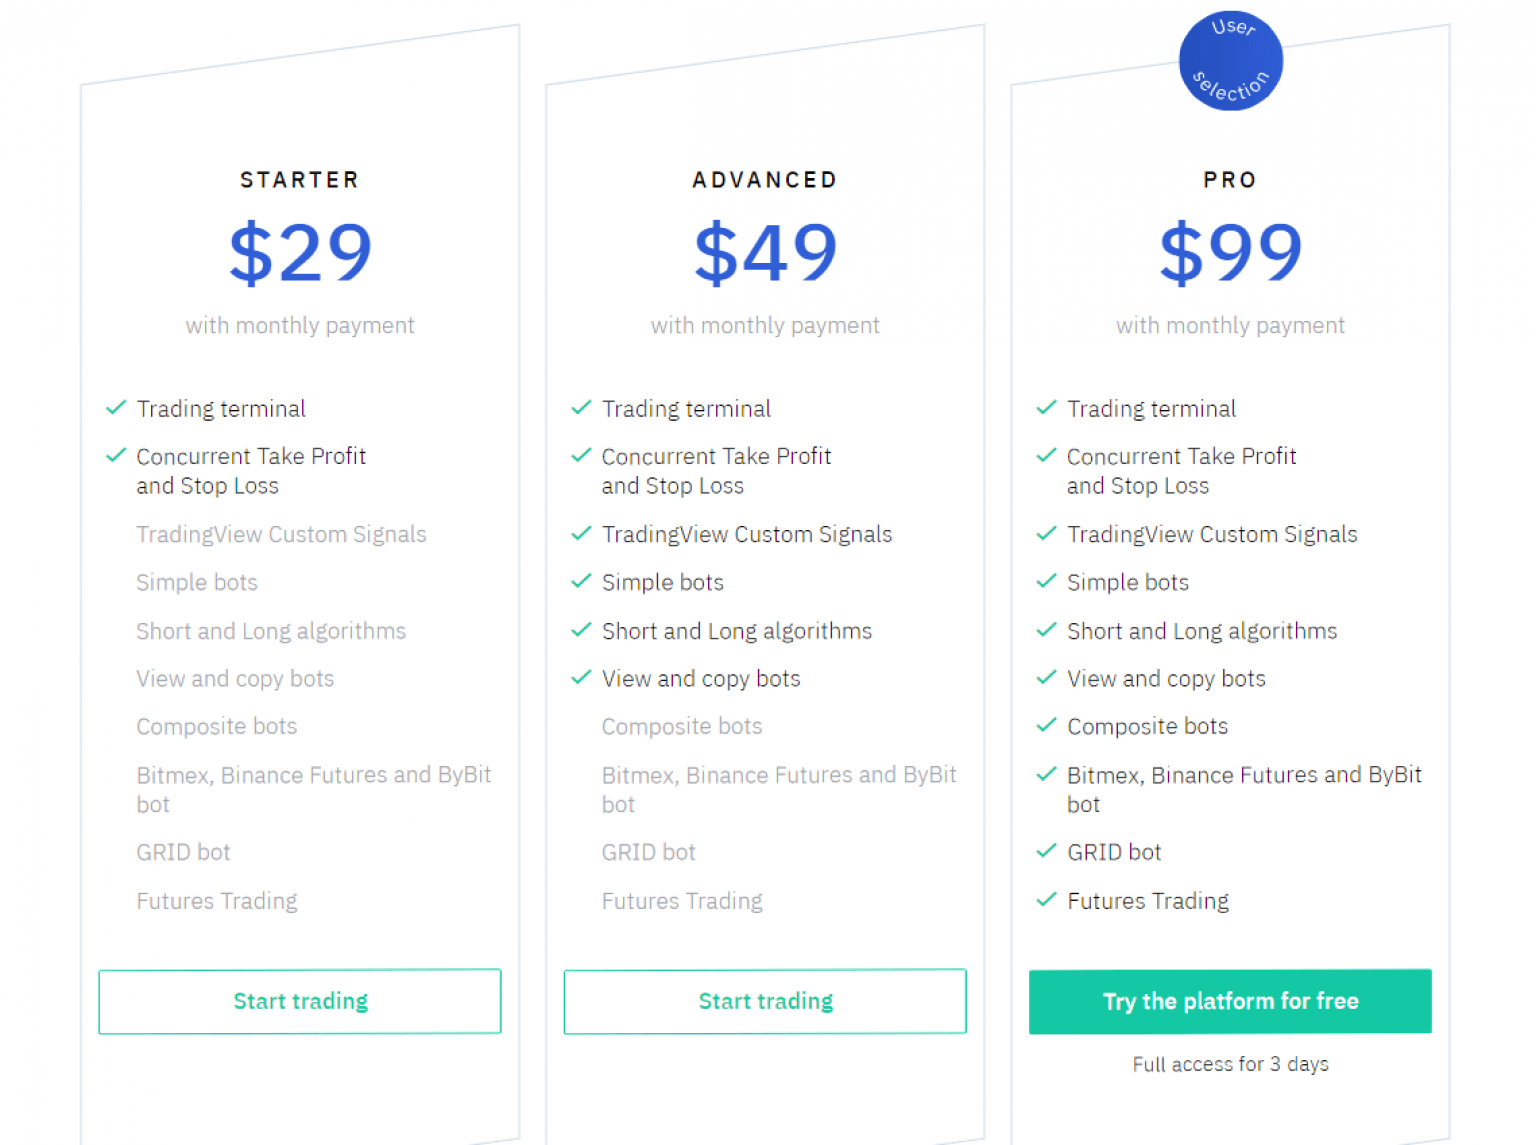The width and height of the screenshot is (1536, 1145).
Task: Click the checkmark next to Pro's Futures Trading
Action: (x=1046, y=900)
